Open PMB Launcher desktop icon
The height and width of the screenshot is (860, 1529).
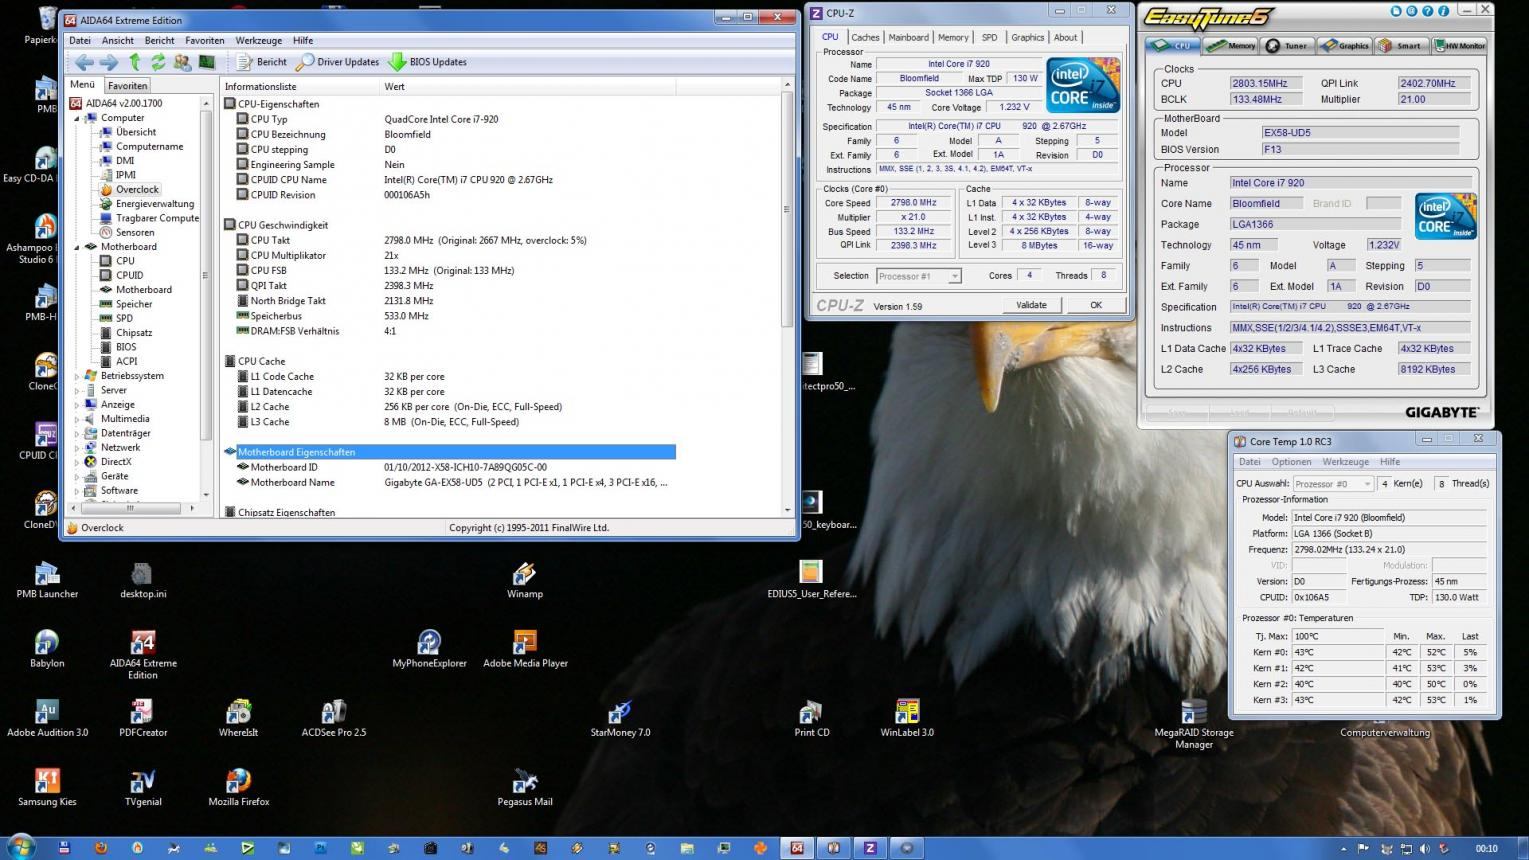point(47,580)
